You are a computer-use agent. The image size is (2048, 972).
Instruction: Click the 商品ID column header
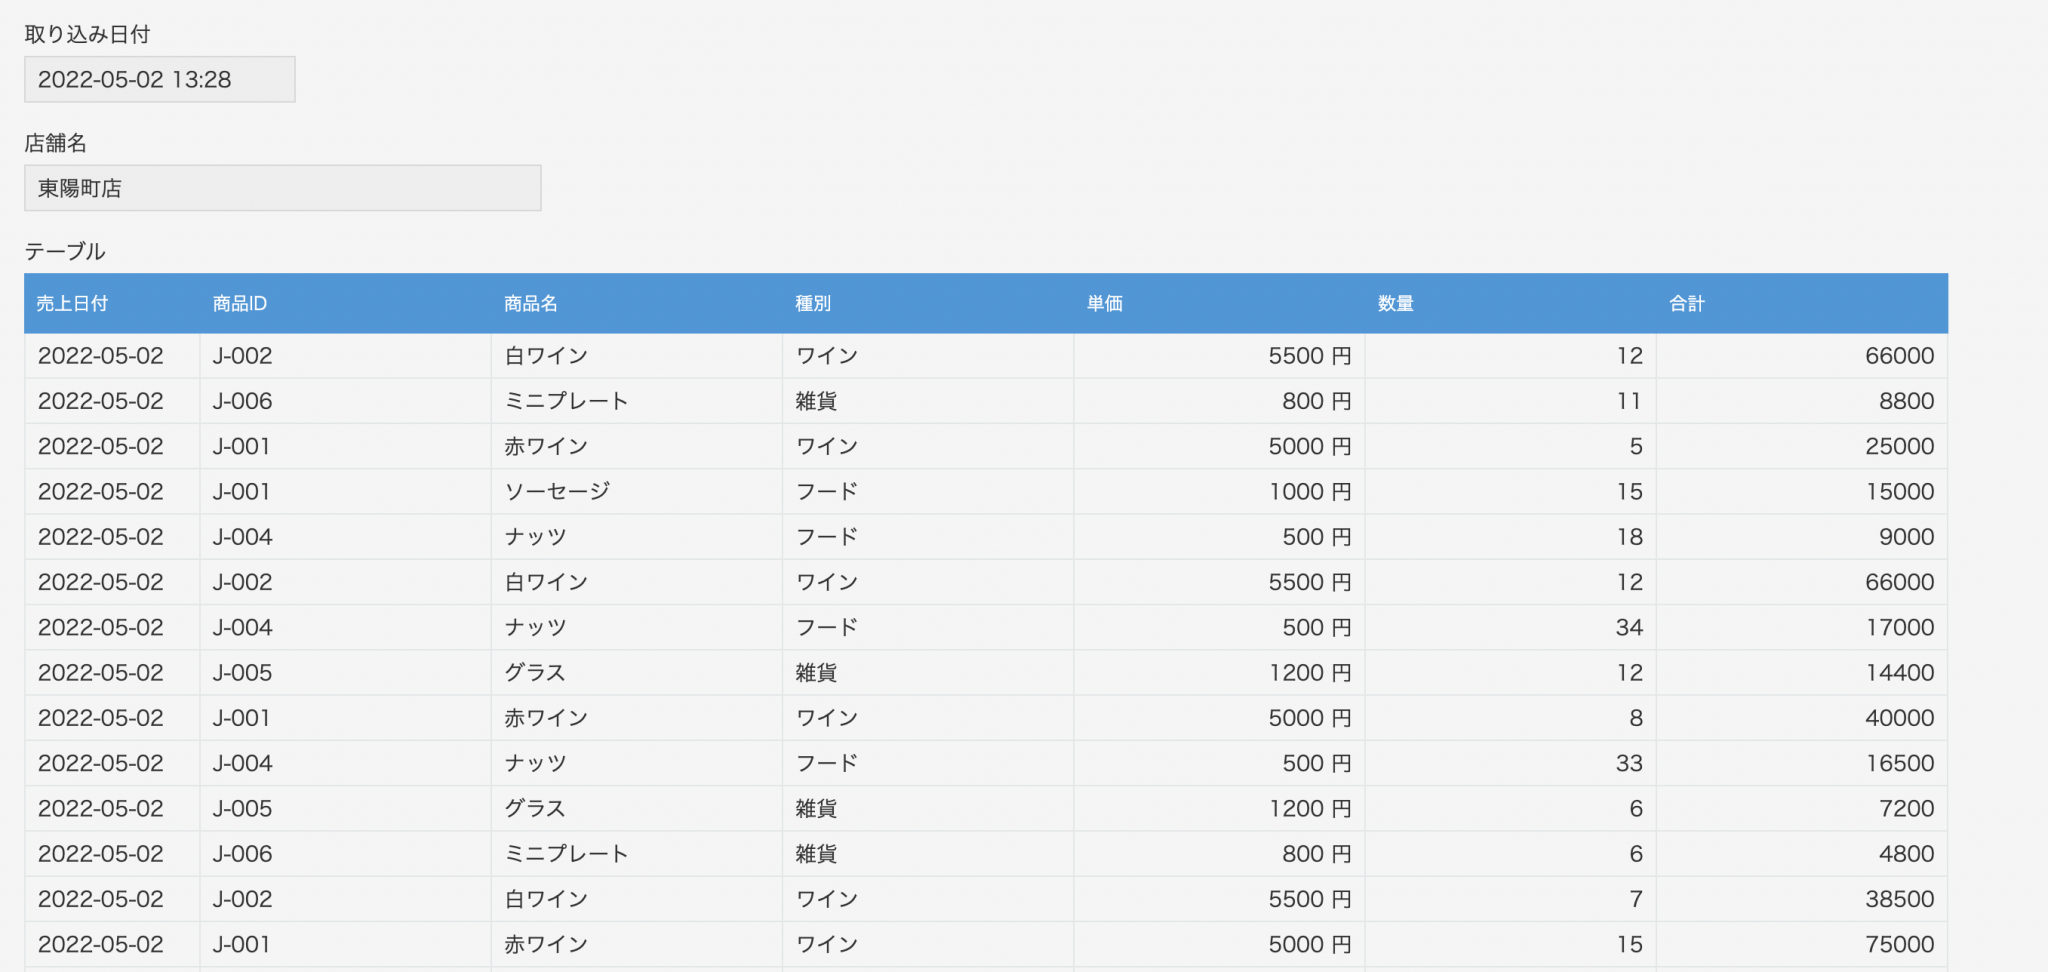[243, 303]
